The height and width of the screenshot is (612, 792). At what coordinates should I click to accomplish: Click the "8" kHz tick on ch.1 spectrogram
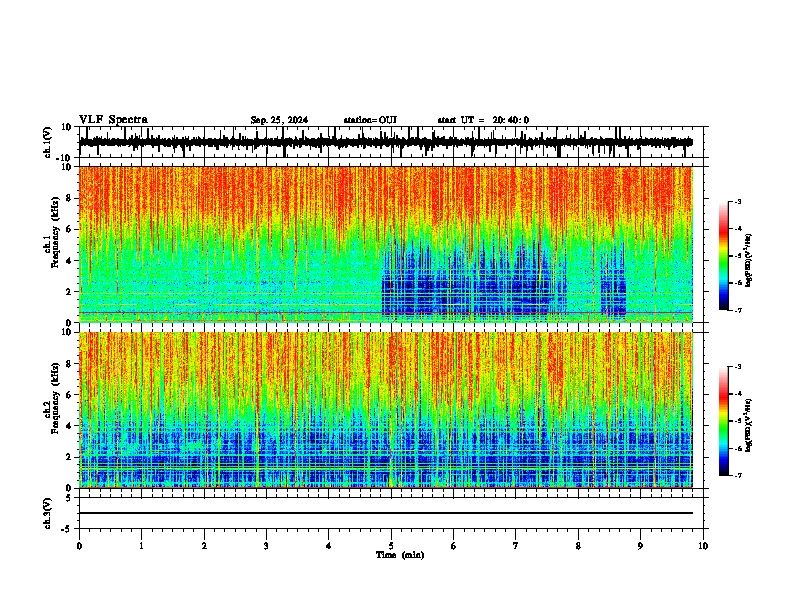click(x=70, y=198)
